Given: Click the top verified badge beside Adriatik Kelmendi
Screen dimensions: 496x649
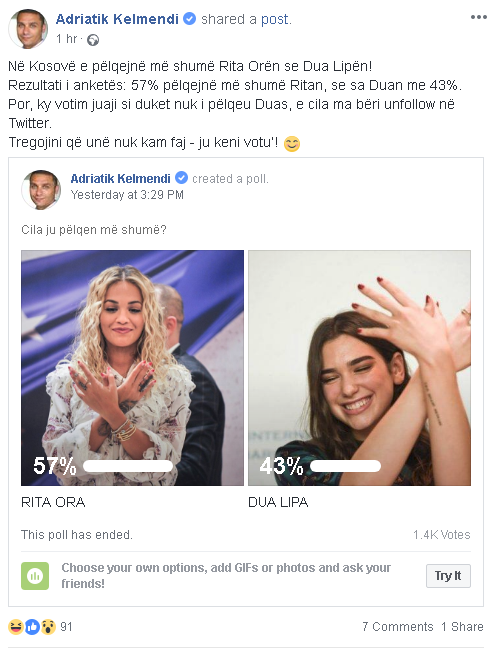Looking at the screenshot, I should tap(189, 19).
